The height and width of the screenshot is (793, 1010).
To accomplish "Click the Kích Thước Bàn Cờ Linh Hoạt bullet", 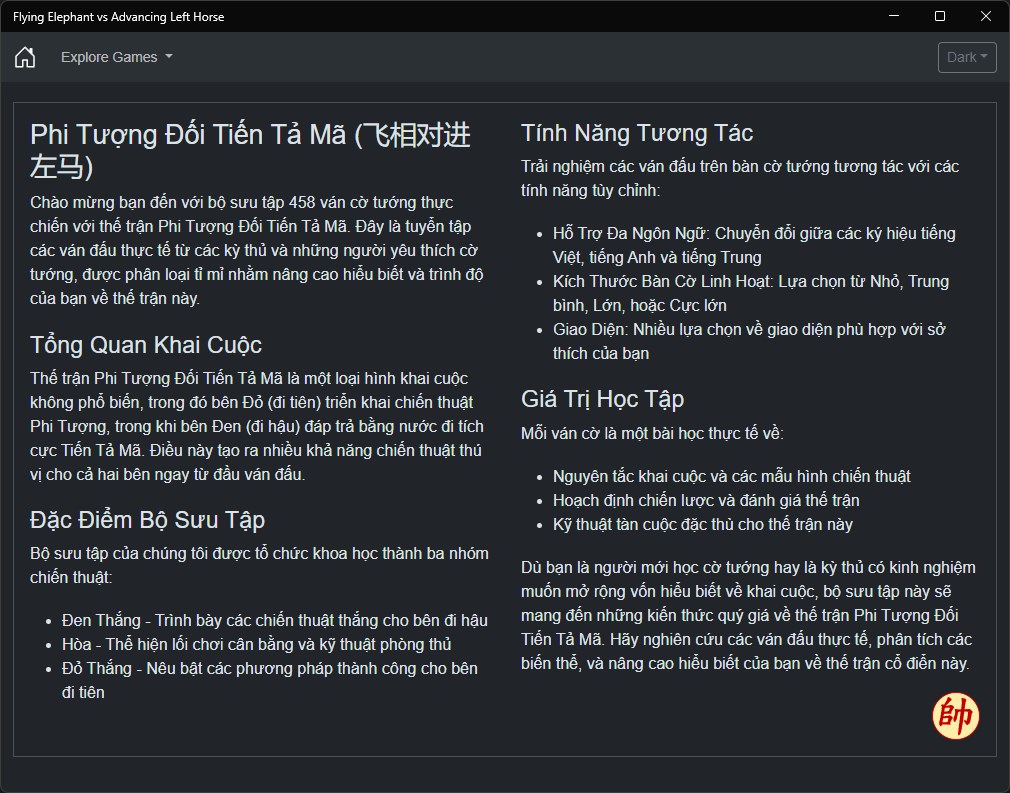I will click(x=751, y=293).
